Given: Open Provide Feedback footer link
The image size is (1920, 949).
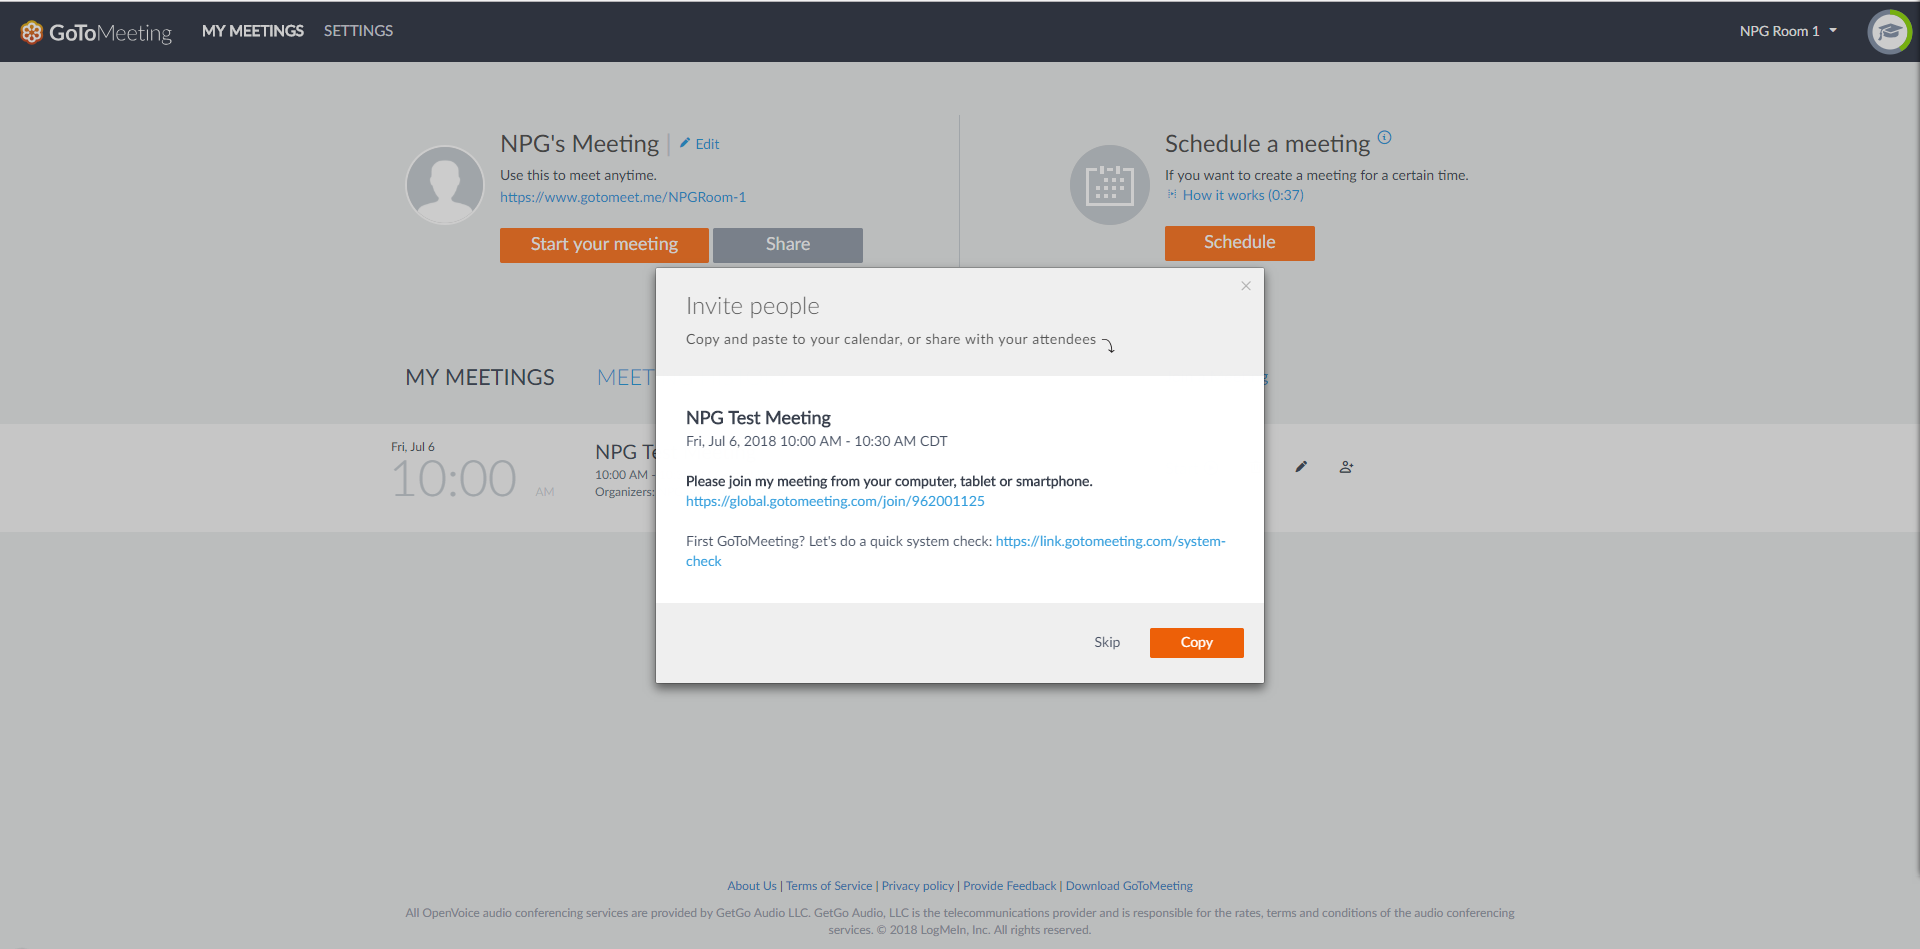Looking at the screenshot, I should pyautogui.click(x=1010, y=886).
